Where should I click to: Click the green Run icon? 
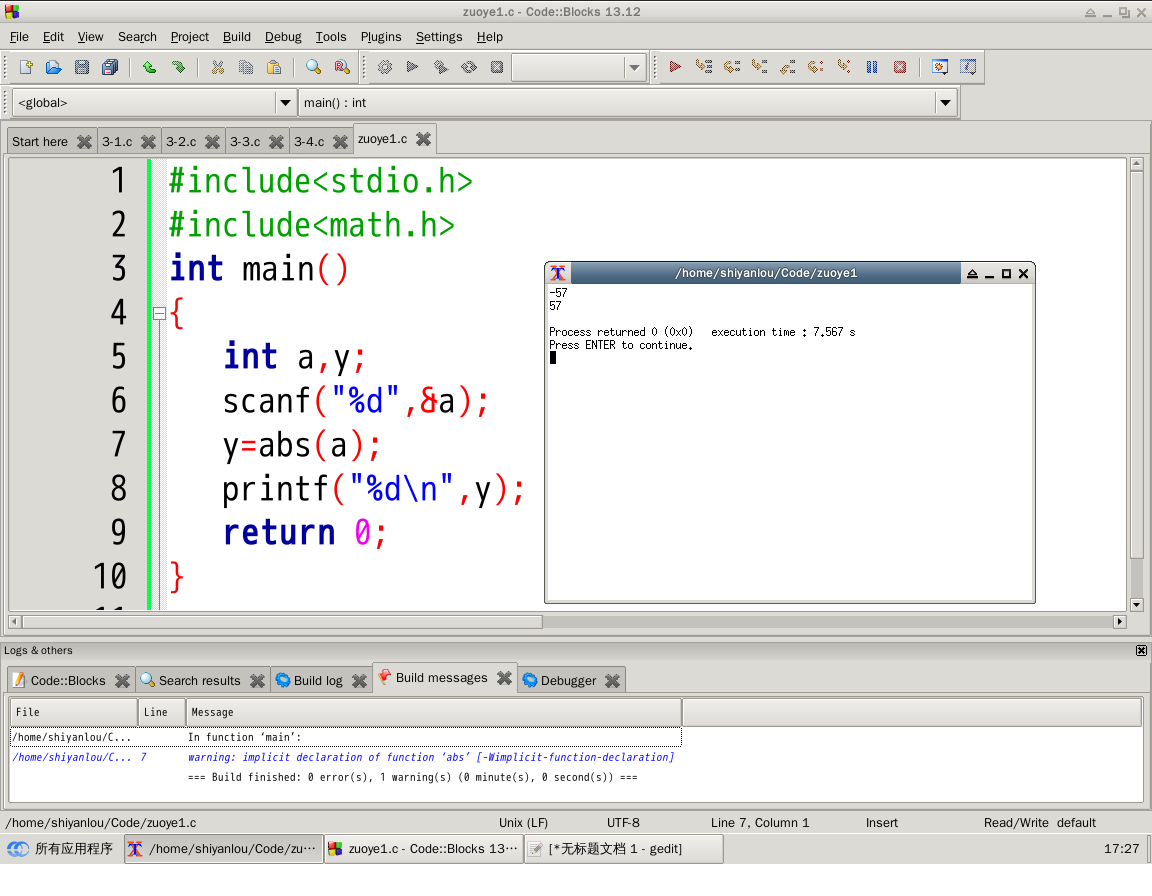pos(412,67)
